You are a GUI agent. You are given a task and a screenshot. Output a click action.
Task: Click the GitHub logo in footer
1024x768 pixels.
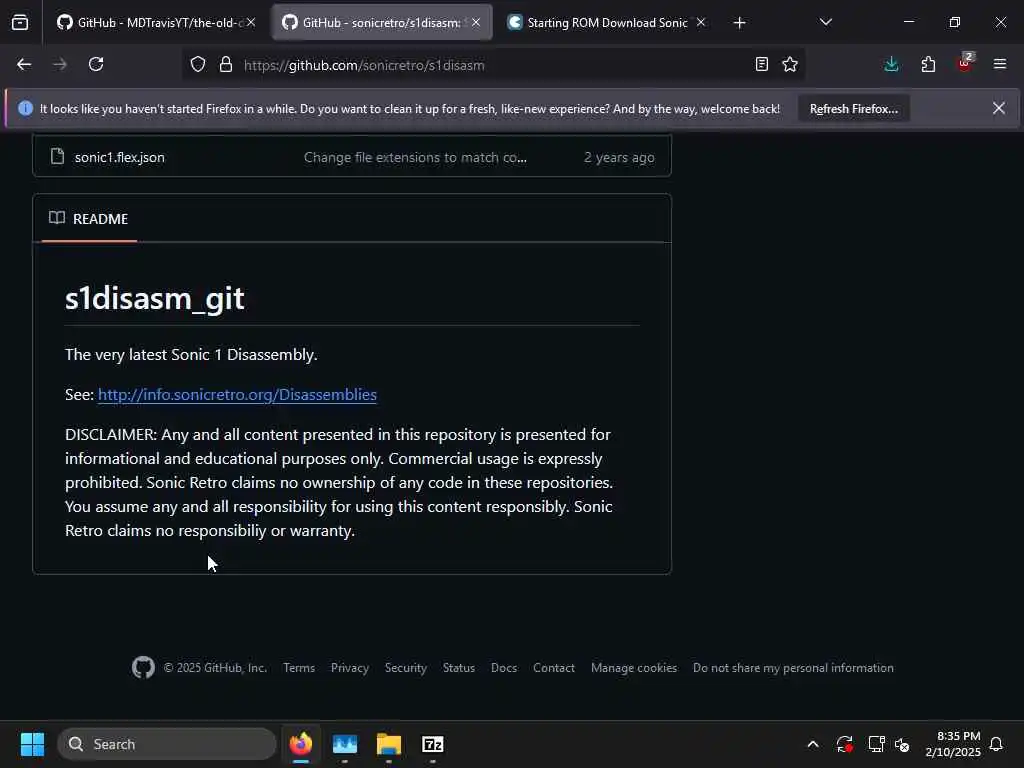coord(144,667)
